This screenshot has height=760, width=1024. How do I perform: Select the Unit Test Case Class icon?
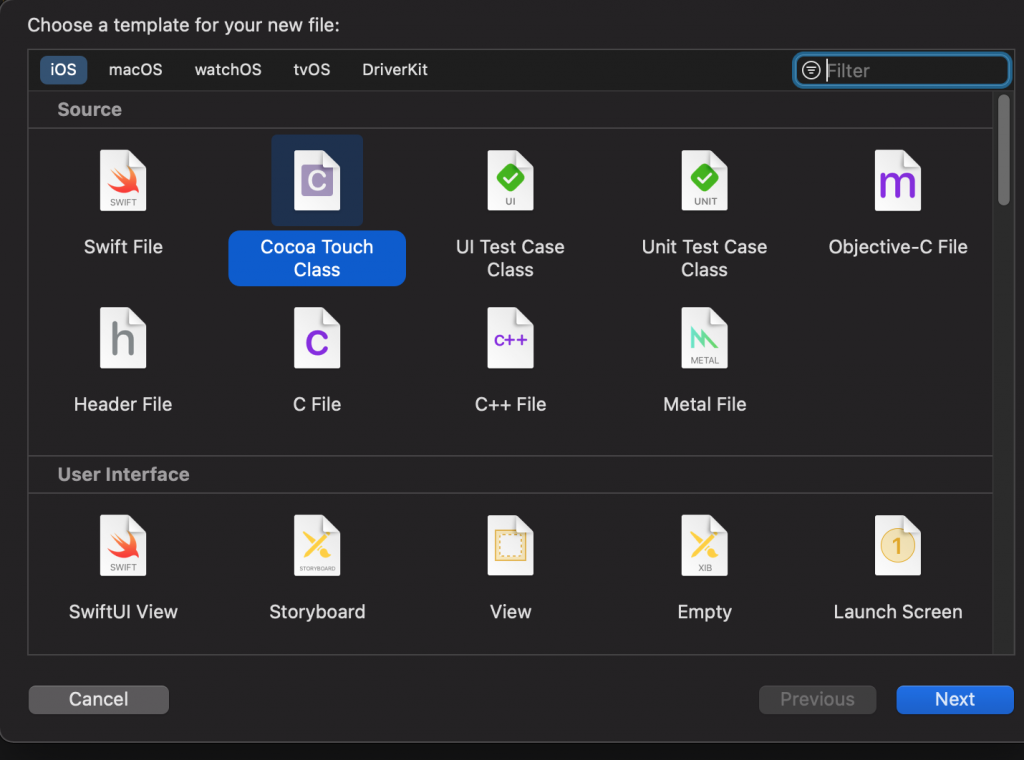pyautogui.click(x=704, y=181)
